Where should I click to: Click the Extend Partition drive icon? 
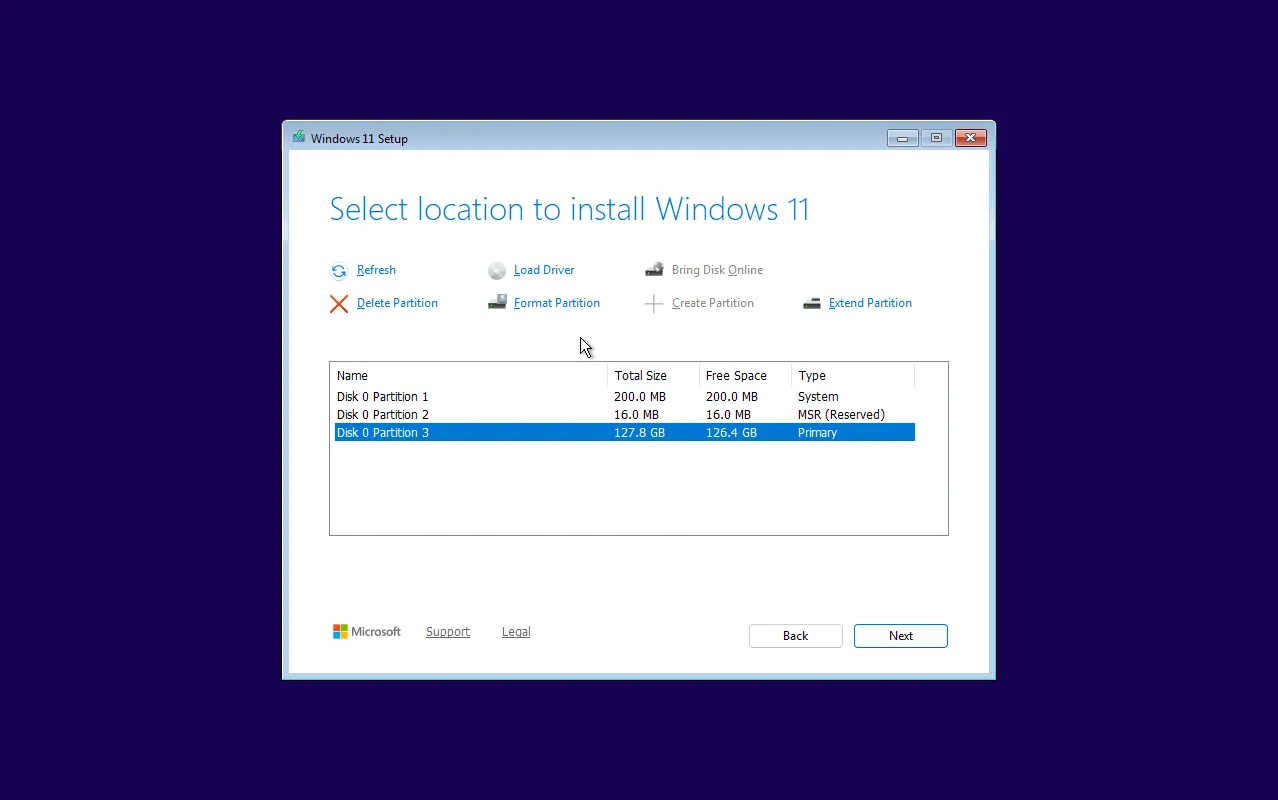[812, 302]
